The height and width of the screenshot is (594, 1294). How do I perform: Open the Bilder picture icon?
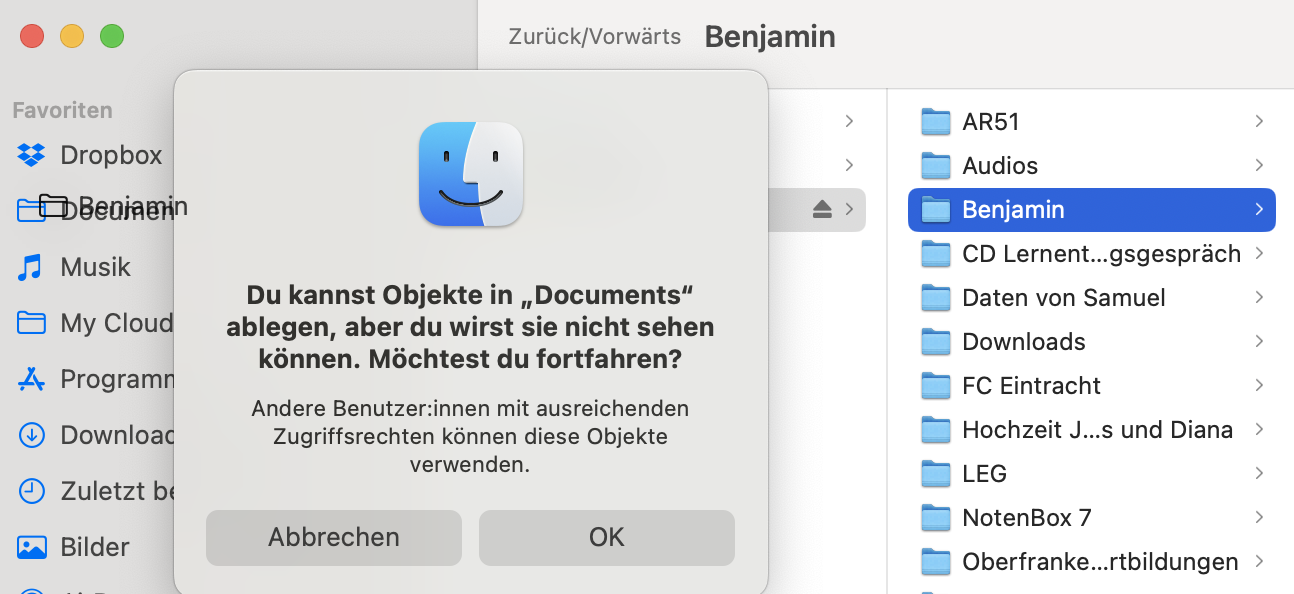click(32, 547)
